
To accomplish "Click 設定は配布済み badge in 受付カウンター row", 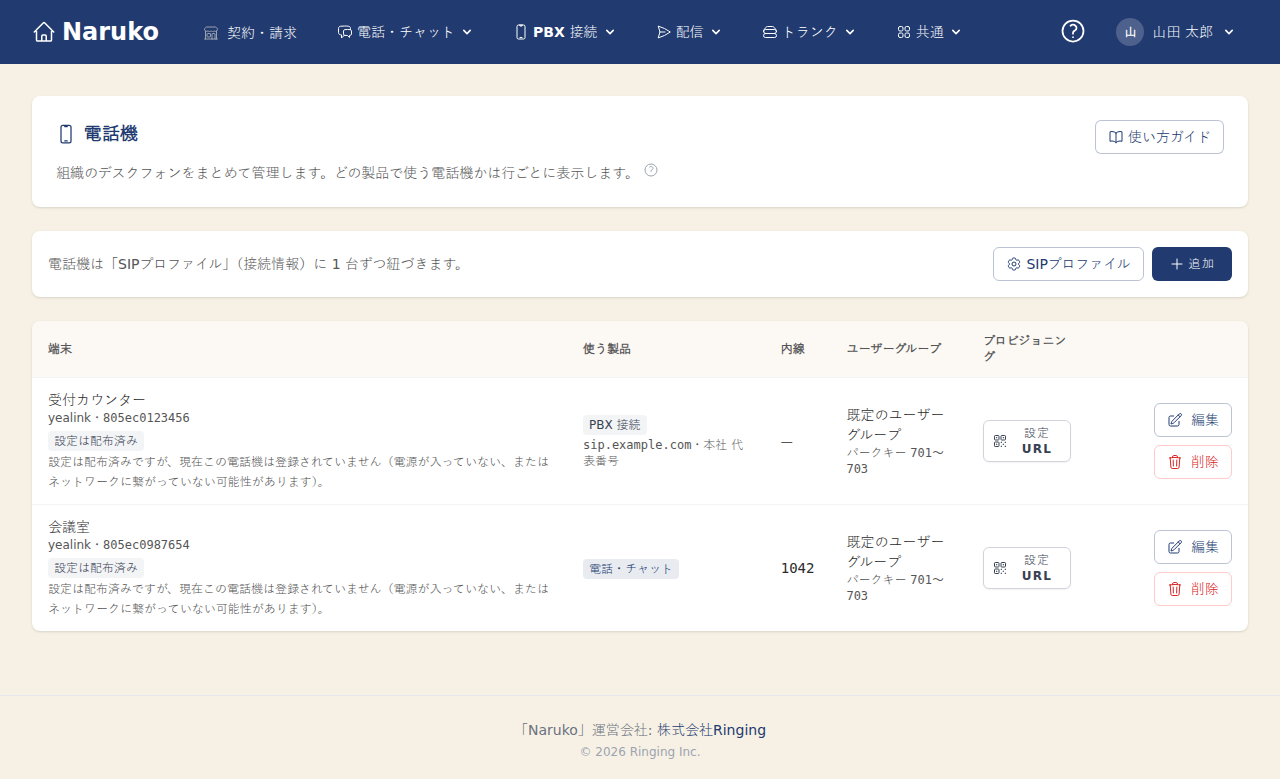I will [x=96, y=440].
